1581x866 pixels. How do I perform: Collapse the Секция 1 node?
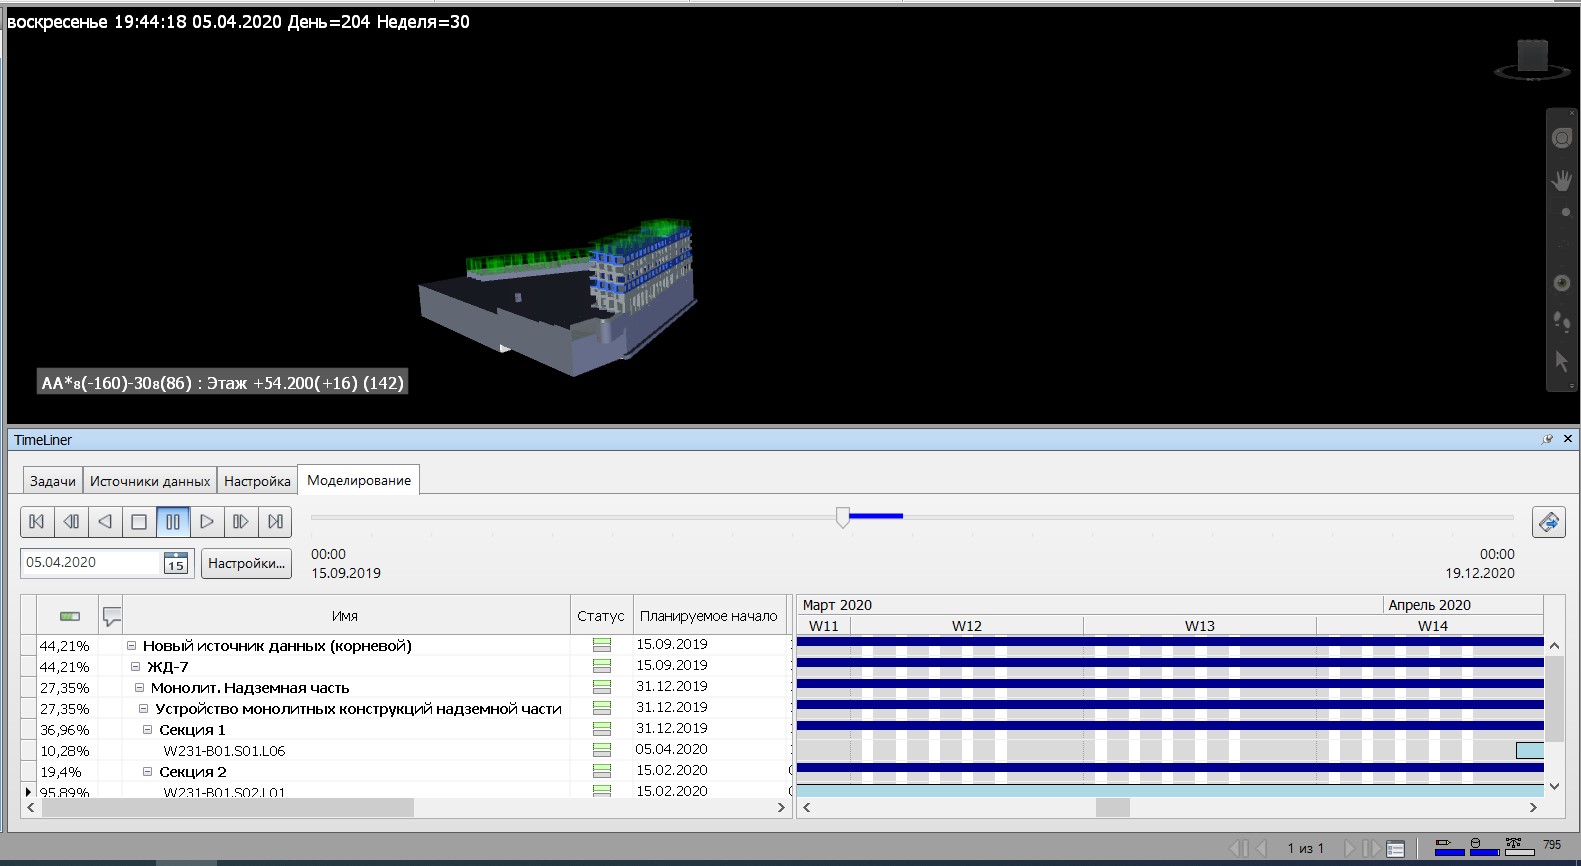[147, 730]
